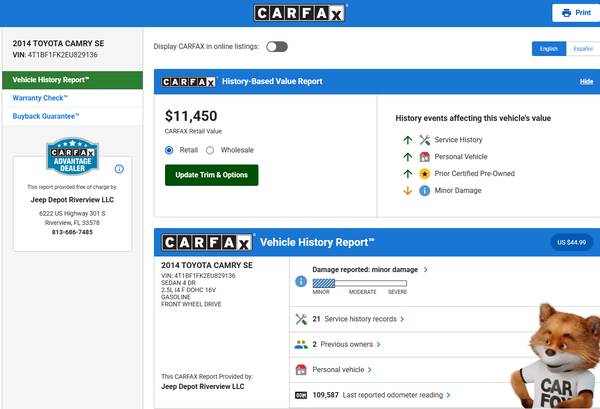Click the Print button

pyautogui.click(x=572, y=13)
